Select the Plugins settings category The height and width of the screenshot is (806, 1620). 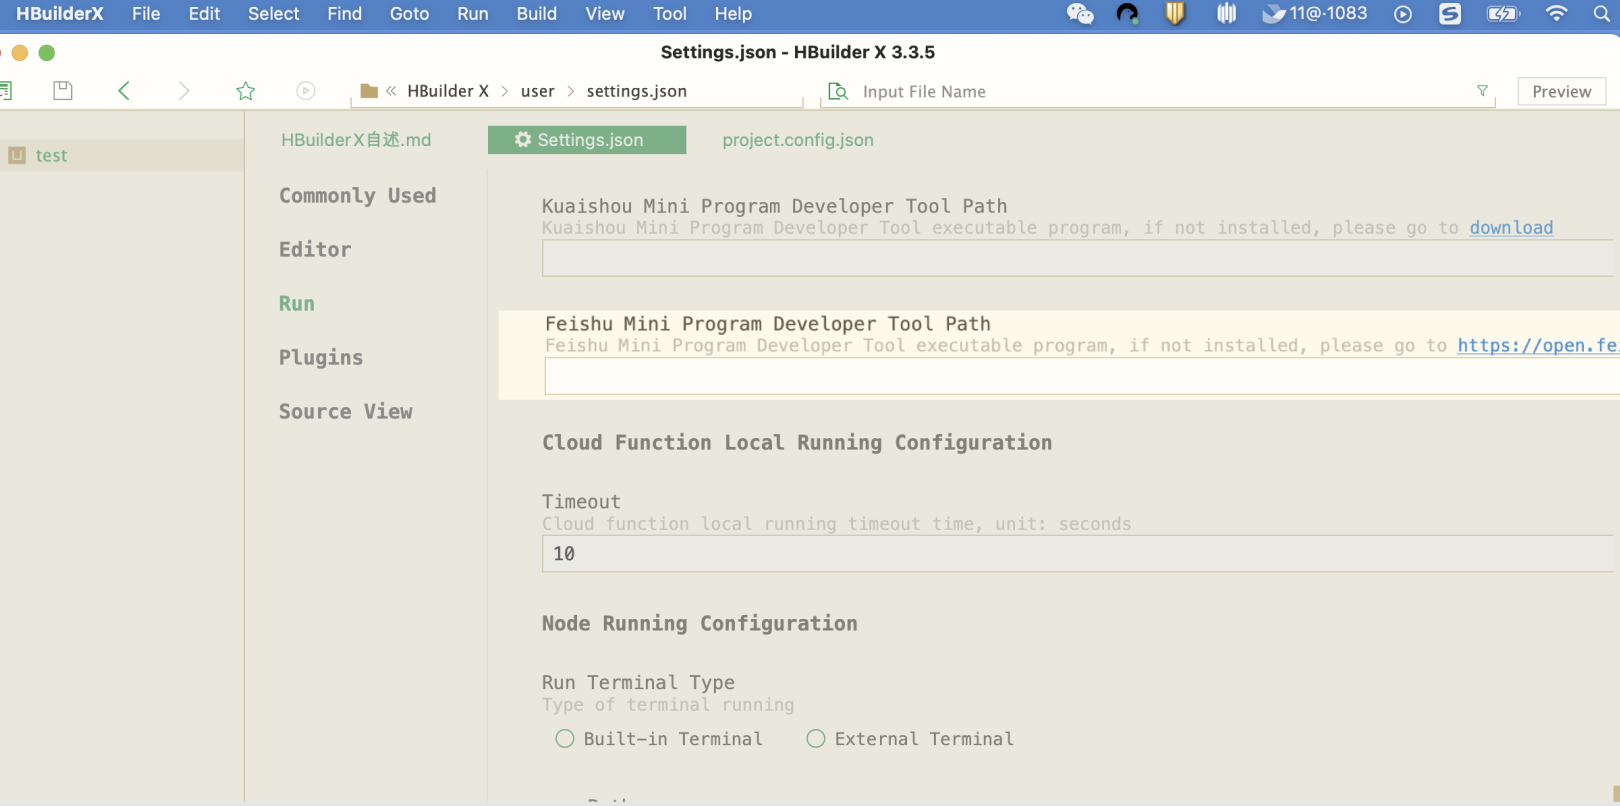tap(321, 358)
